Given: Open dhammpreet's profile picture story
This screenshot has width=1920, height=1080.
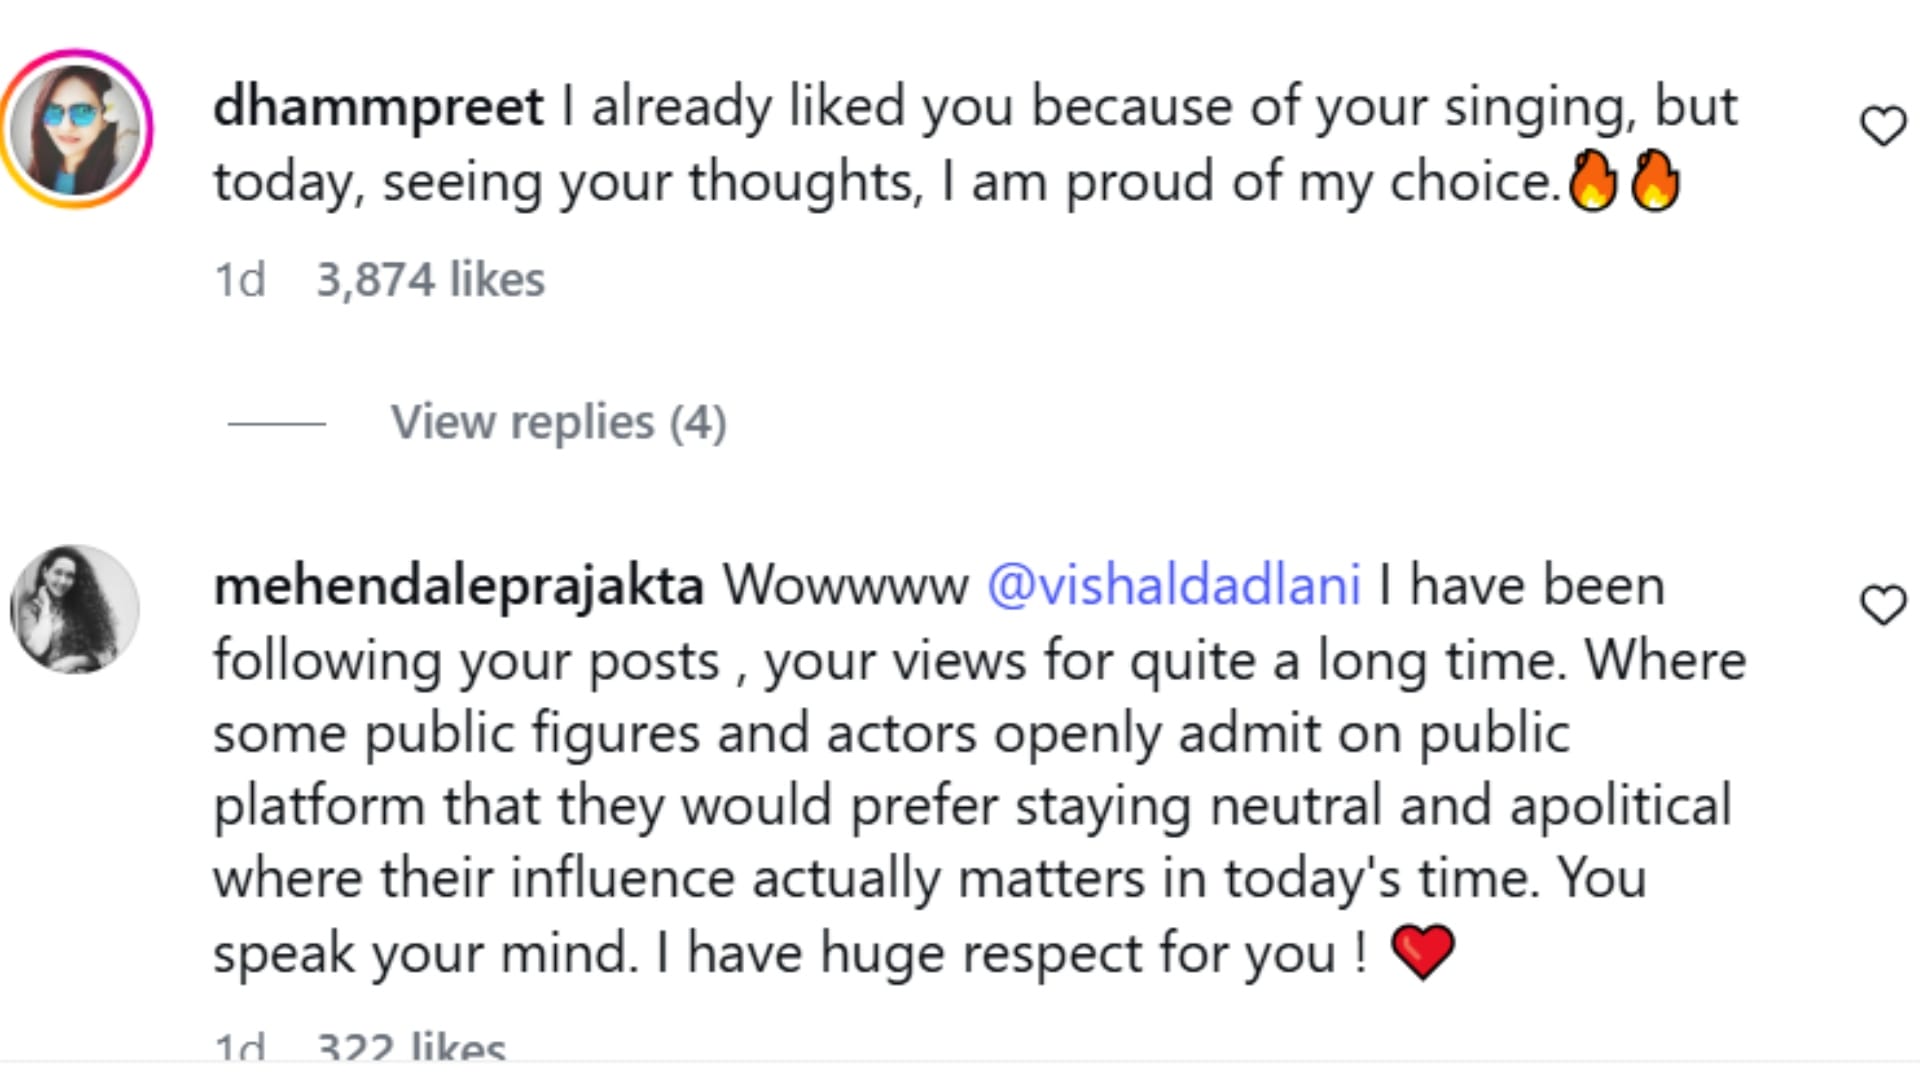Looking at the screenshot, I should point(76,128).
